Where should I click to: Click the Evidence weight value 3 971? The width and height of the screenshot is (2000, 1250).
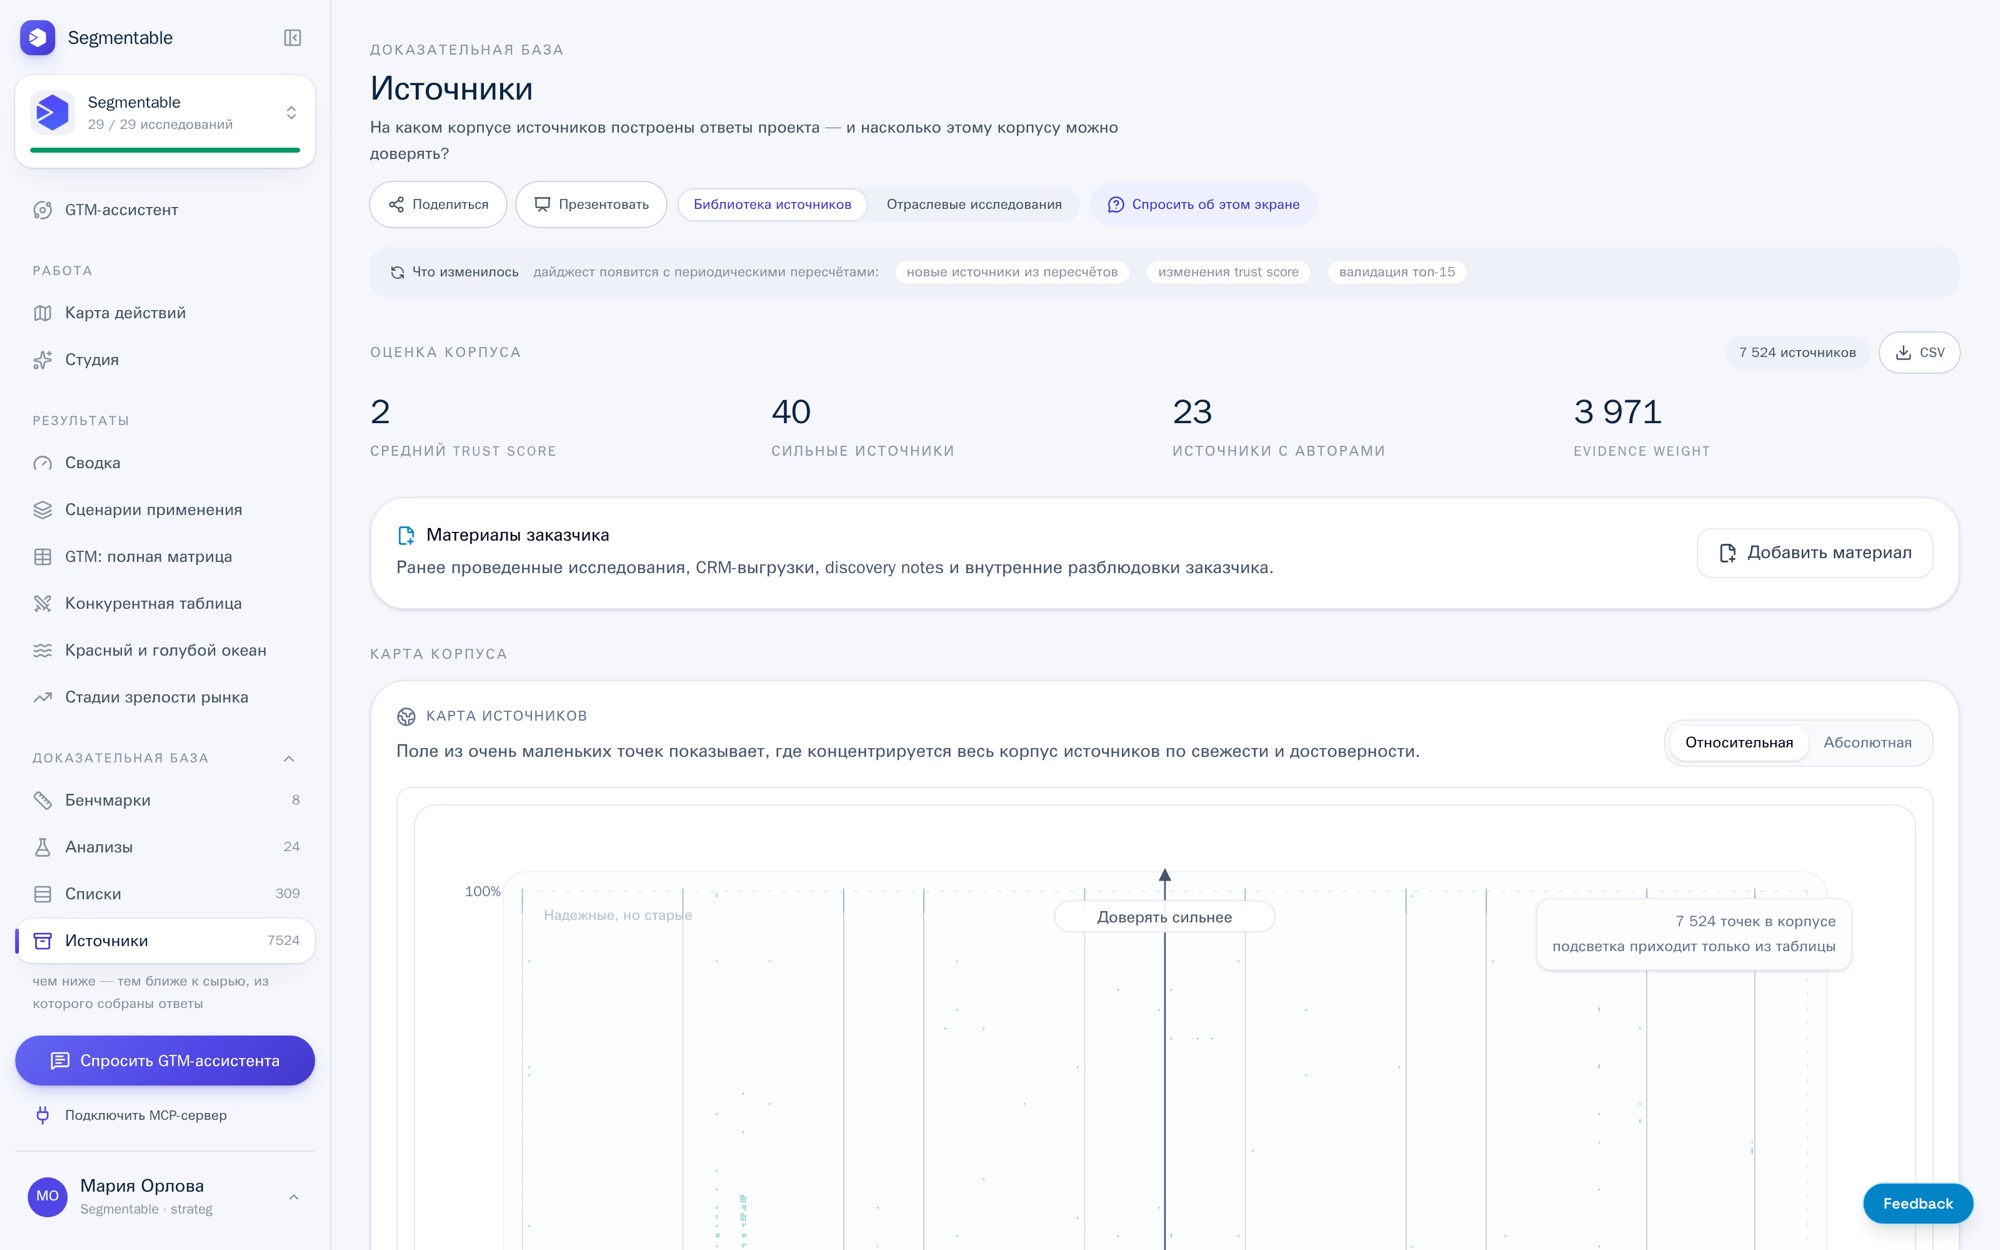click(x=1617, y=412)
